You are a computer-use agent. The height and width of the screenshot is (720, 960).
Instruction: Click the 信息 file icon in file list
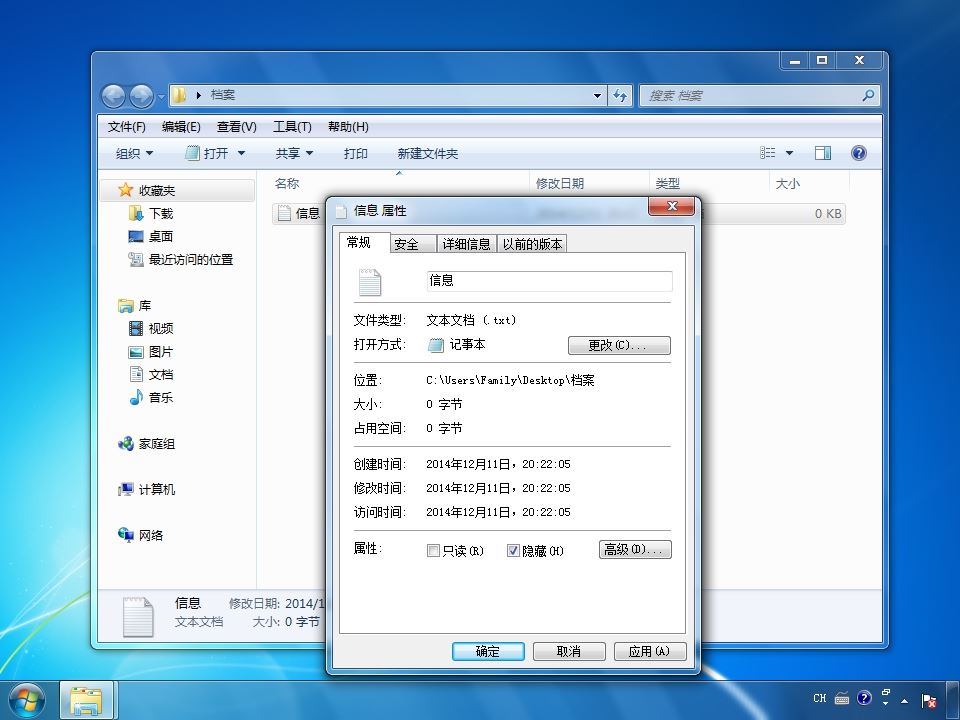(x=284, y=213)
